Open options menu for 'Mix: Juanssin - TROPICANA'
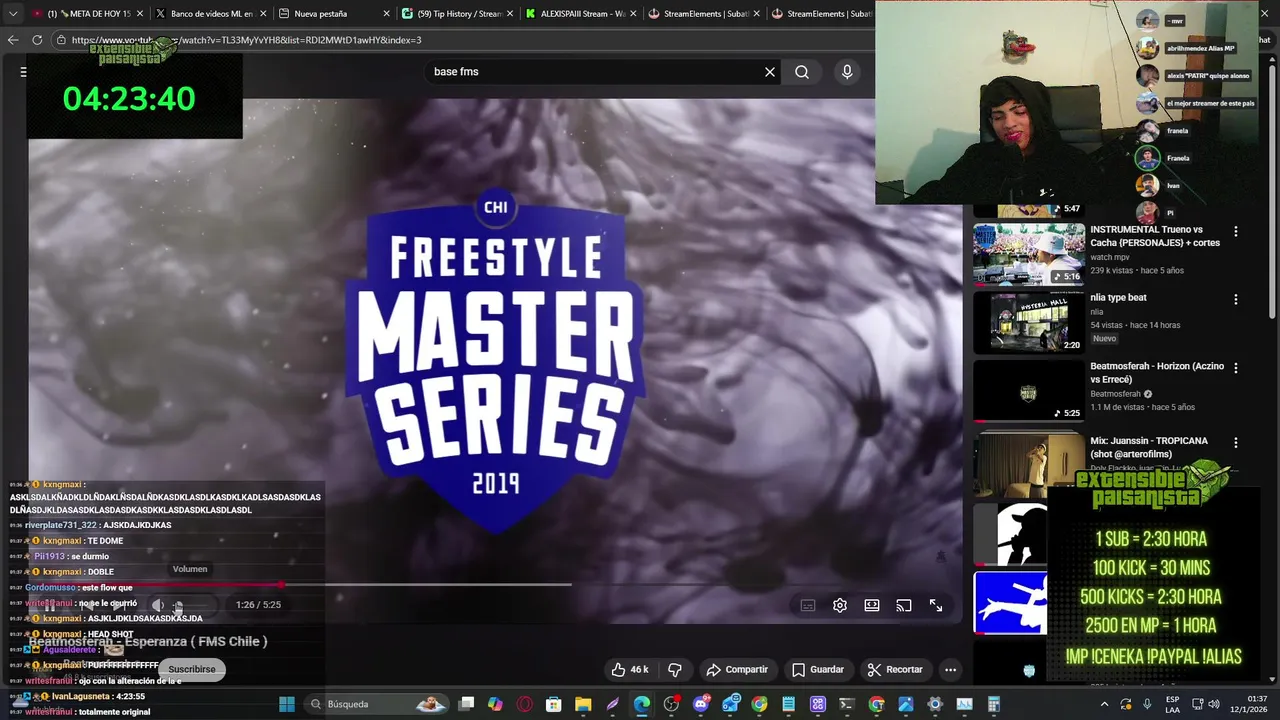This screenshot has height=720, width=1280. 1236,442
